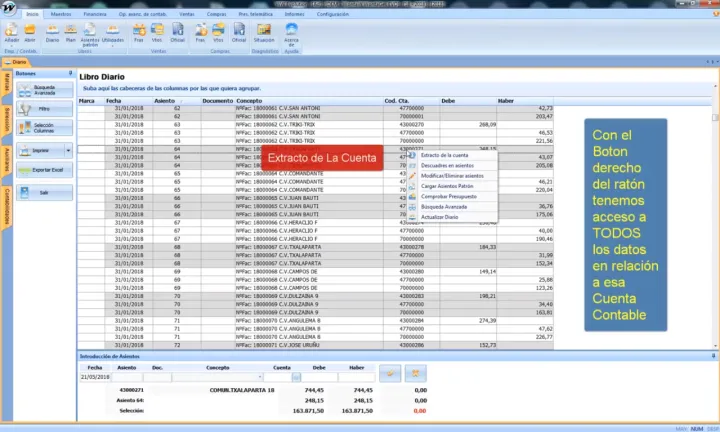
Task: Select the Diario document tab
Action: [x=16, y=62]
